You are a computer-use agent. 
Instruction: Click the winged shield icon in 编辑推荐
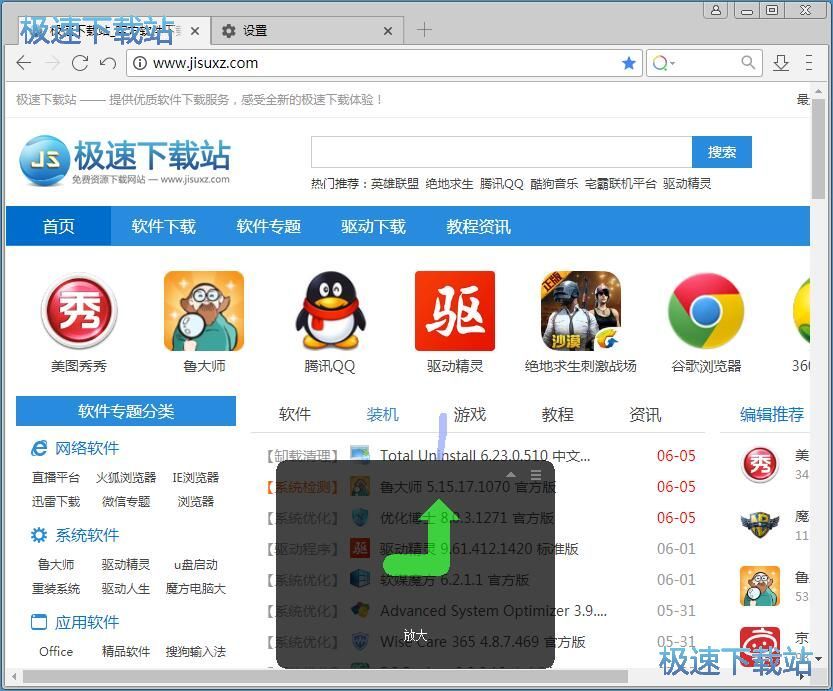[x=760, y=525]
